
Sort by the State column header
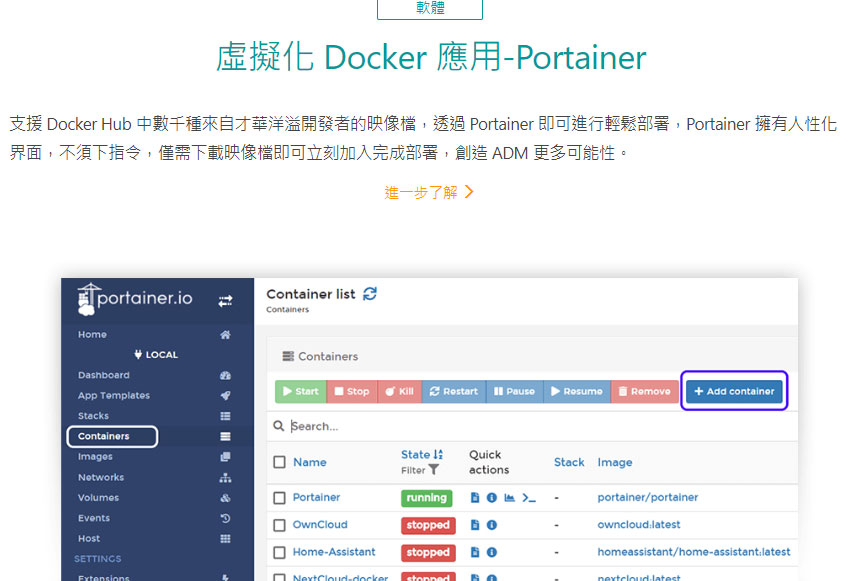[415, 455]
